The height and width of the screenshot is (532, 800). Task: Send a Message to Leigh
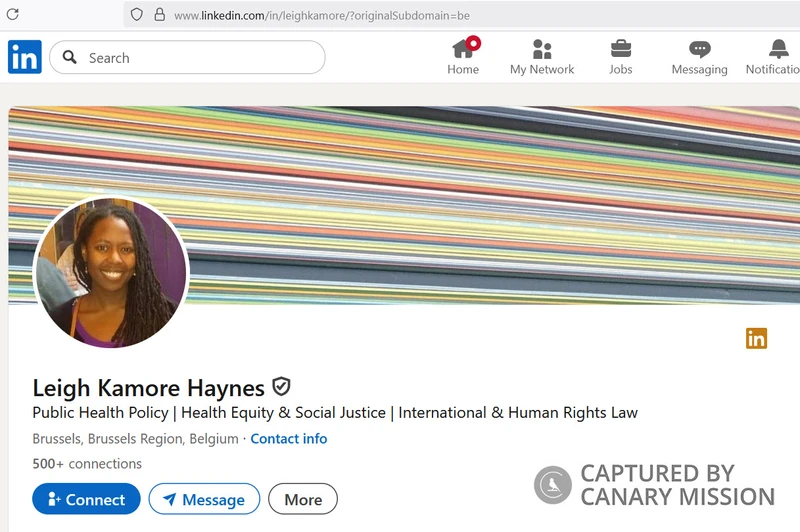pos(204,499)
